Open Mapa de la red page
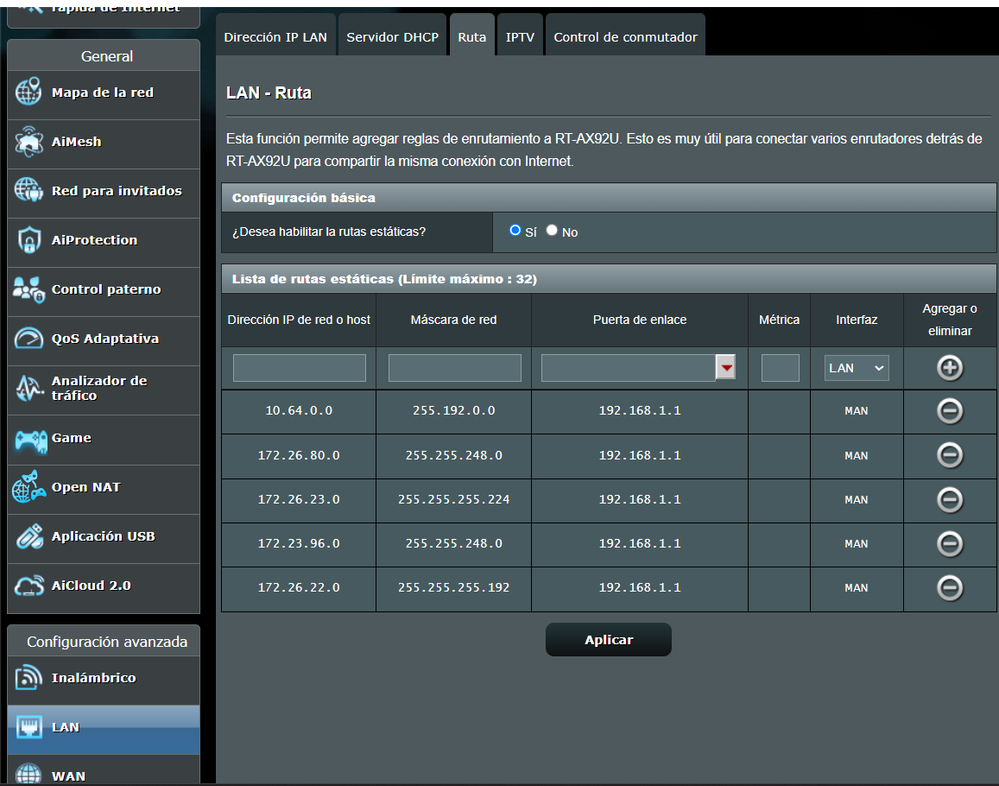Screen dimensions: 999x786 tap(102, 93)
